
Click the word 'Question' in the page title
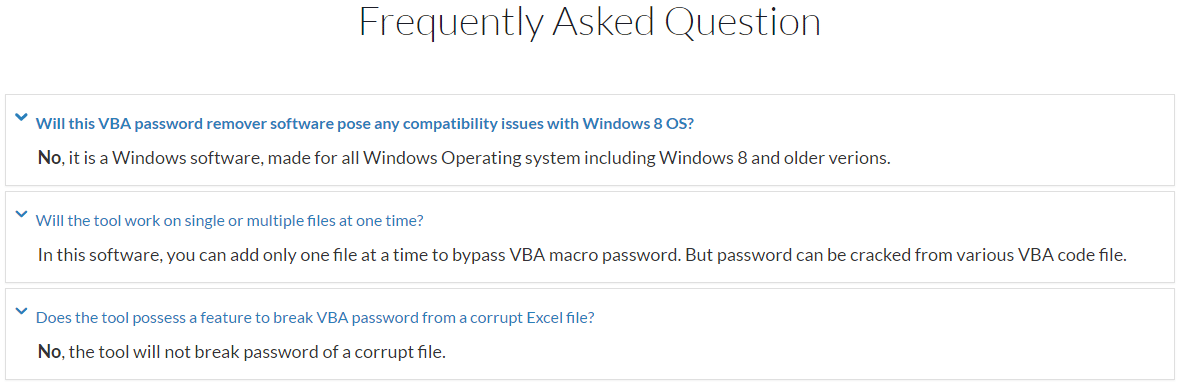click(x=743, y=23)
